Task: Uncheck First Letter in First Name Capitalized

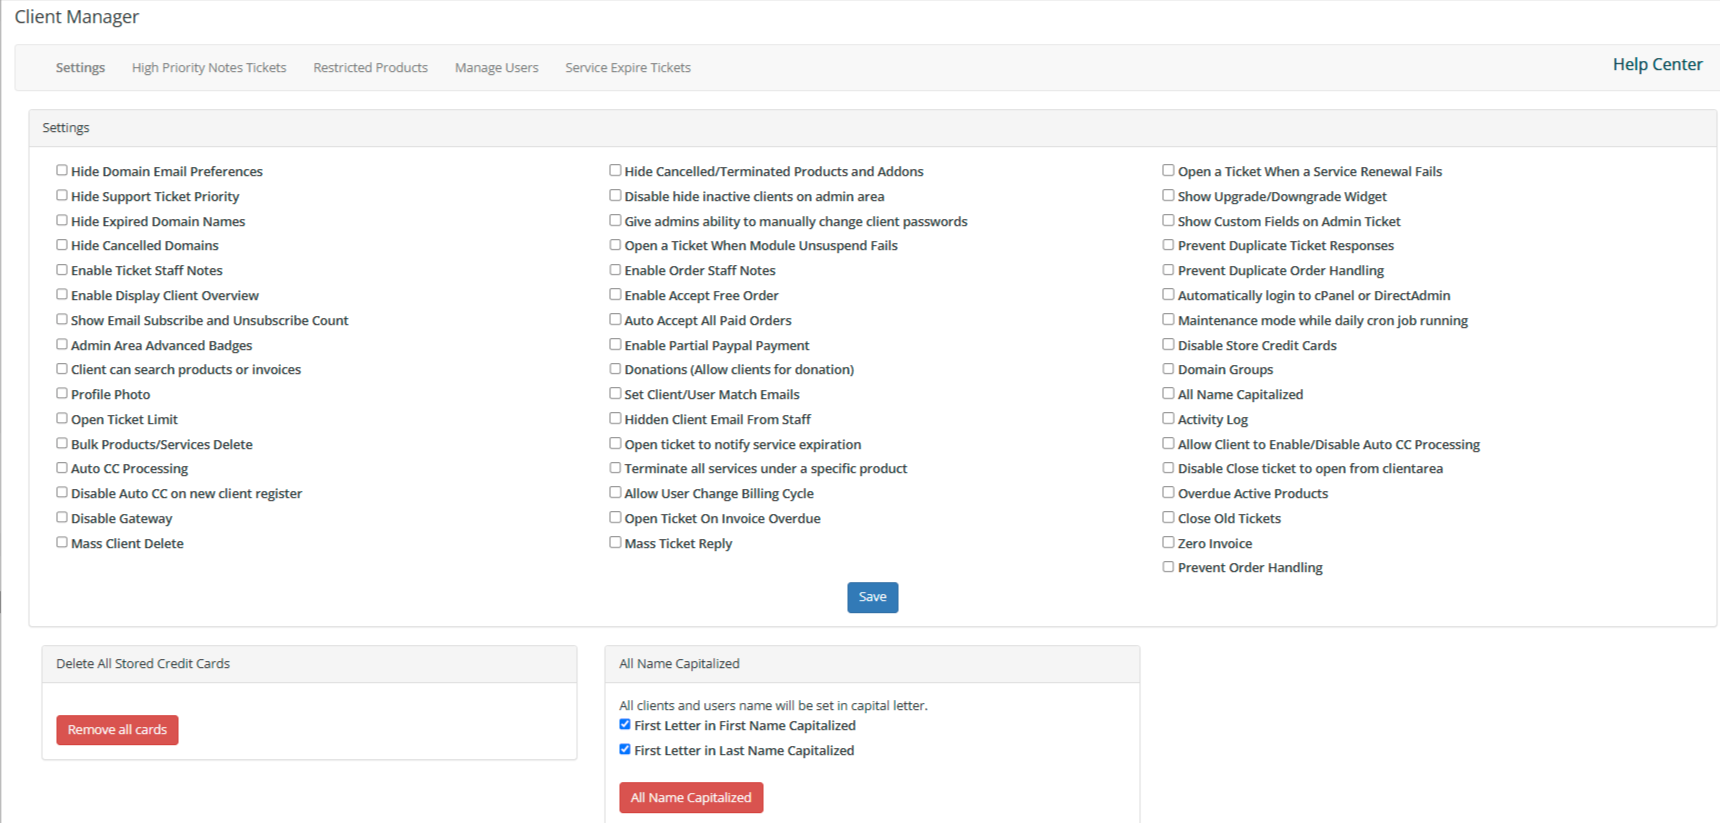Action: tap(625, 725)
